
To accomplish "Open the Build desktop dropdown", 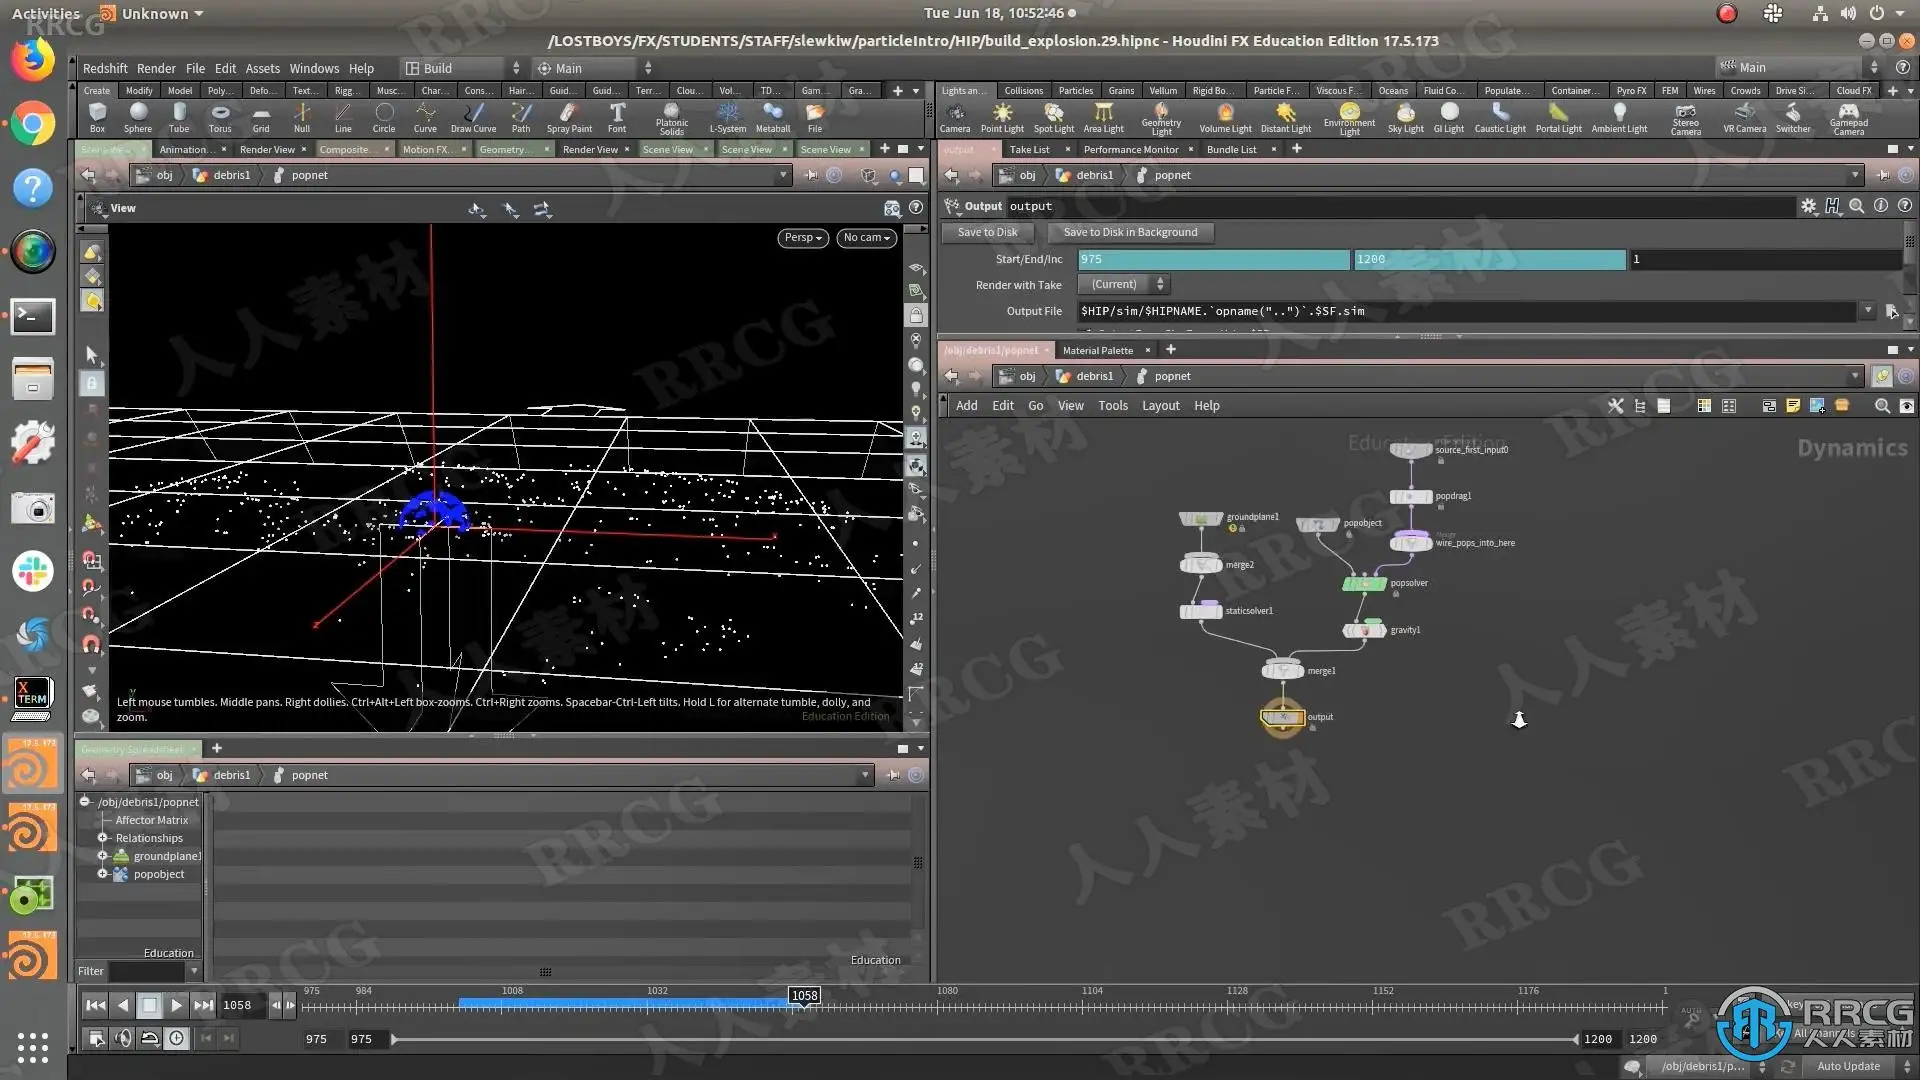I will (463, 68).
